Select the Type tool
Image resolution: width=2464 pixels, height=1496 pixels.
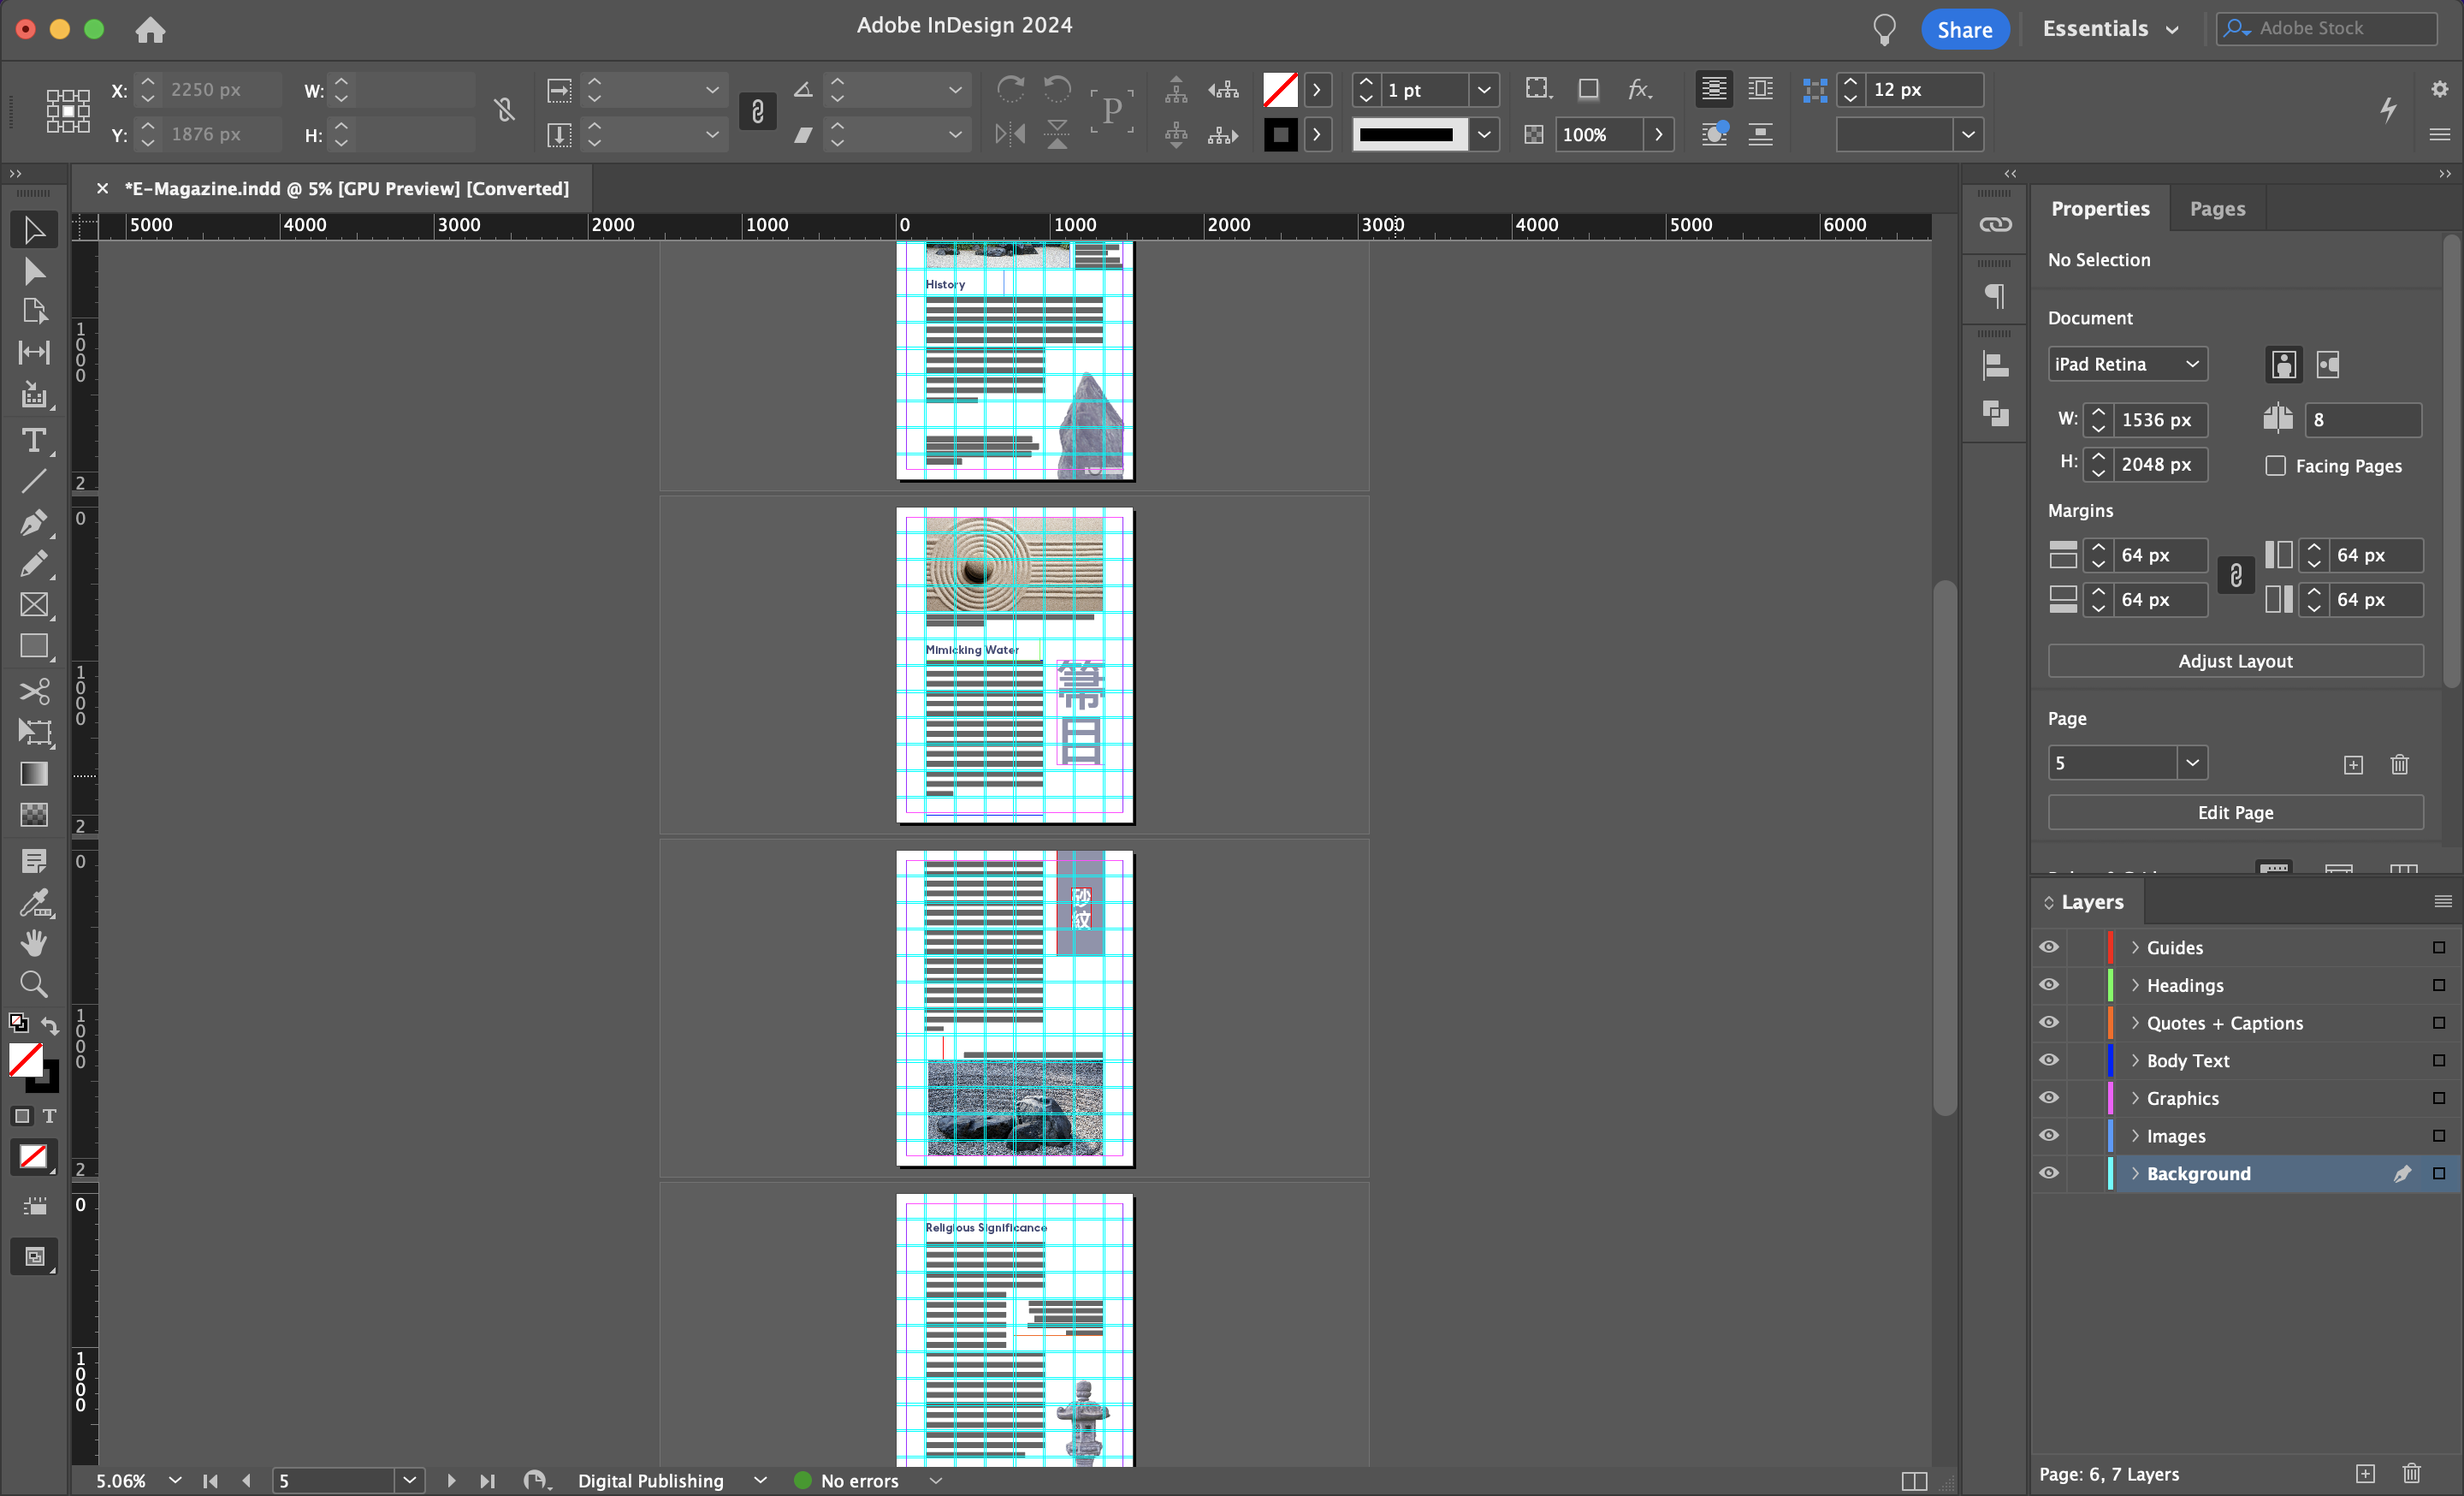point(34,440)
